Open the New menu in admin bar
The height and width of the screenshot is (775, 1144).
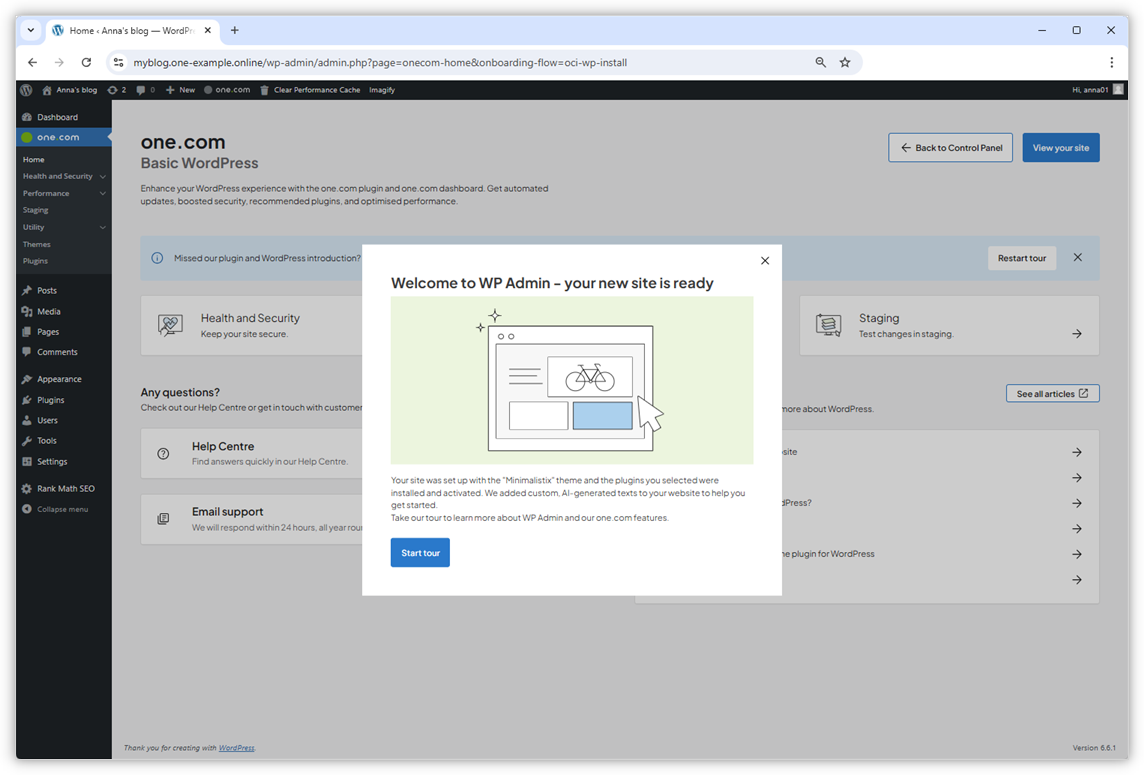pyautogui.click(x=180, y=90)
